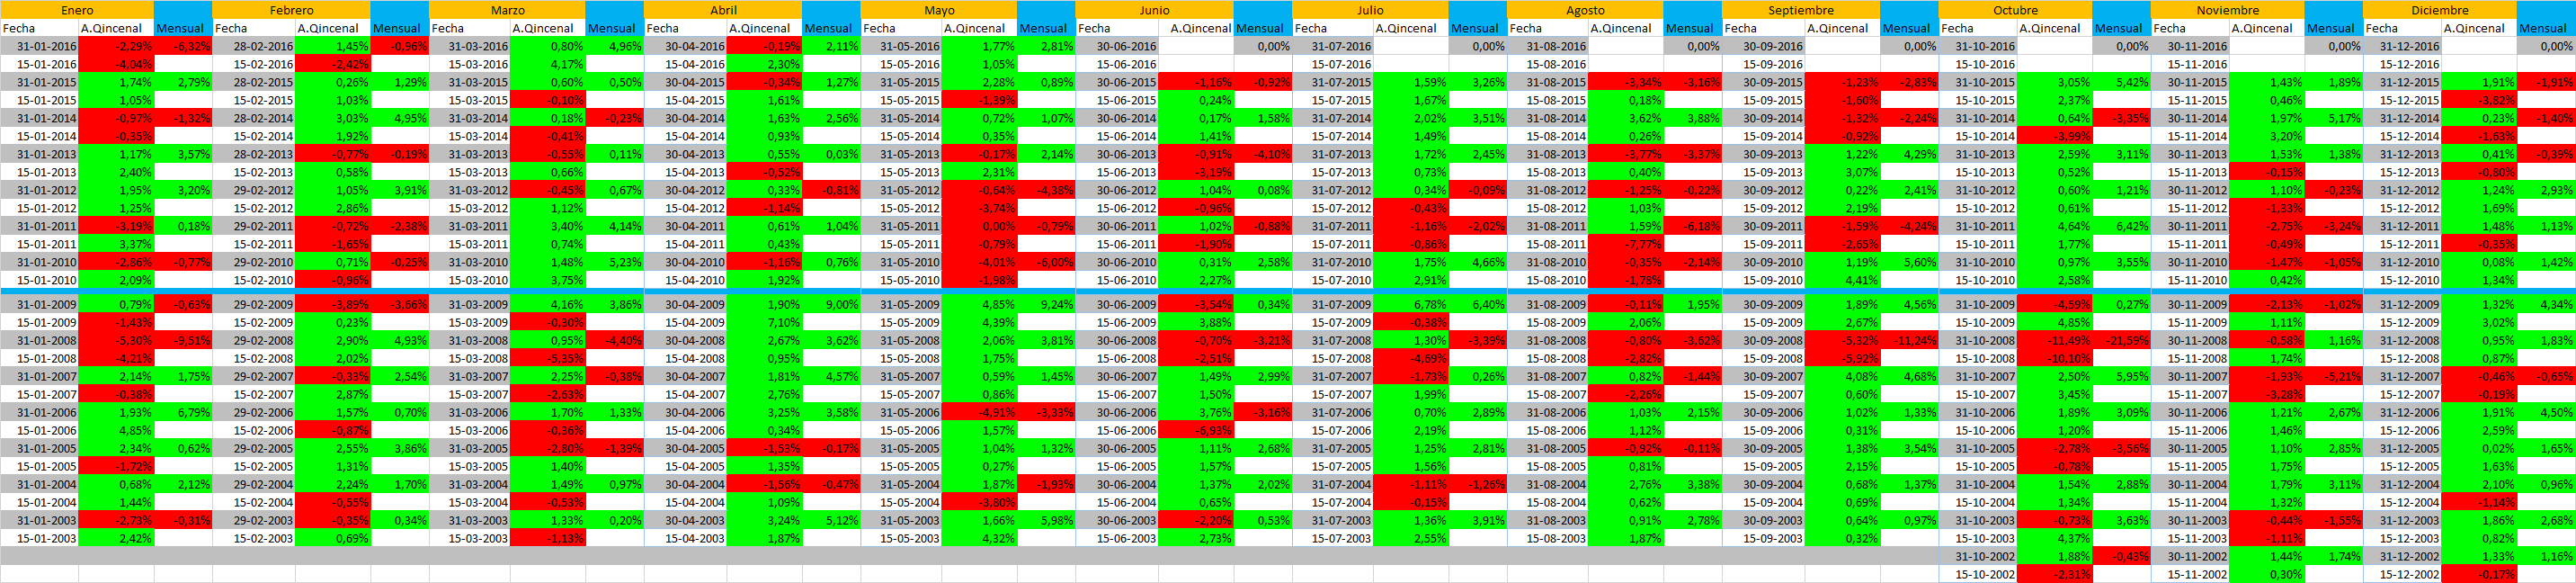Select the Mensual column header under Marzo
2576x583 pixels.
pyautogui.click(x=614, y=28)
